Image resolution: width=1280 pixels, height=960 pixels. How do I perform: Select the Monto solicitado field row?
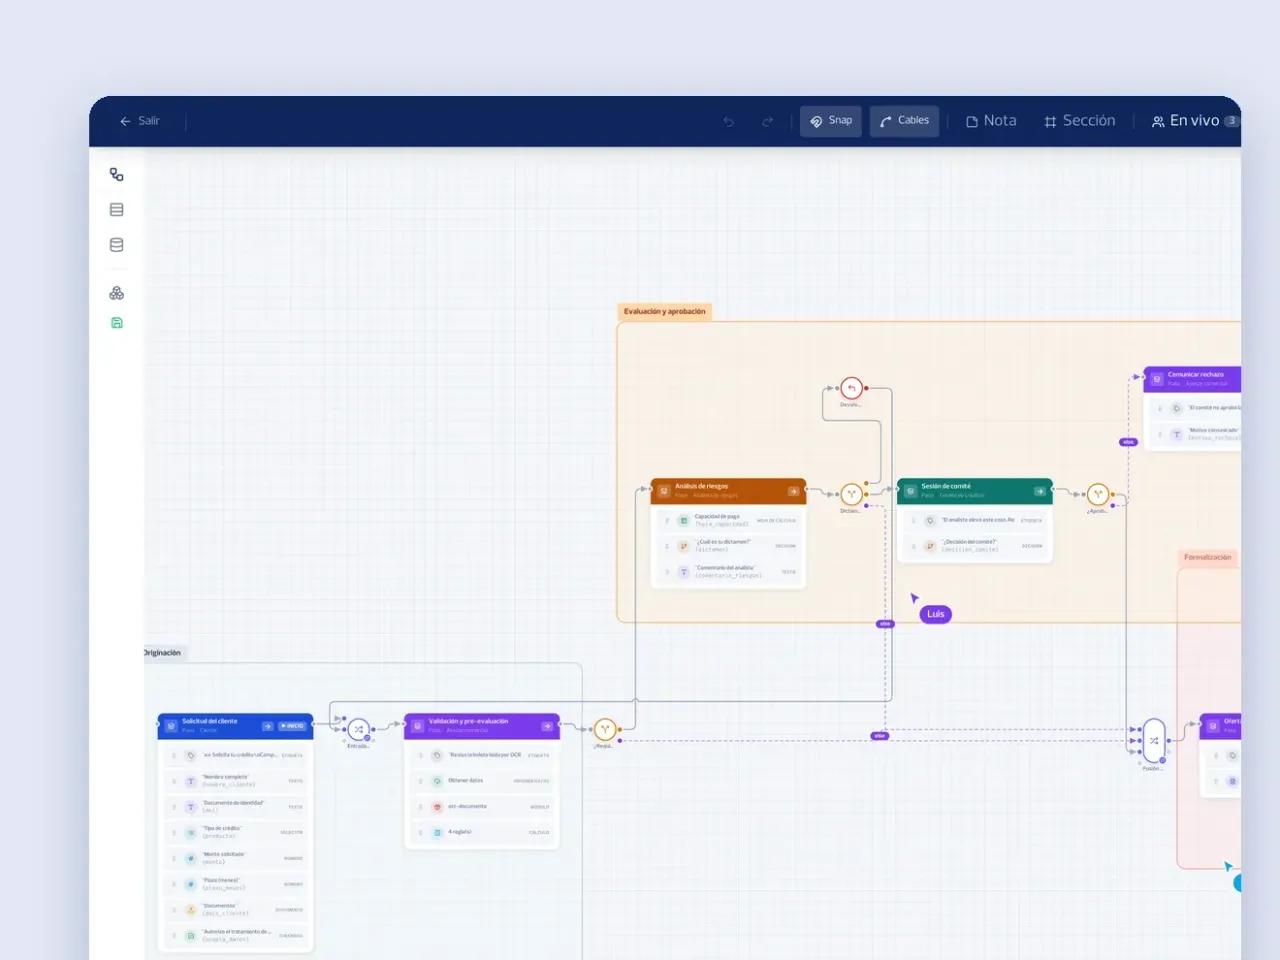pos(236,858)
